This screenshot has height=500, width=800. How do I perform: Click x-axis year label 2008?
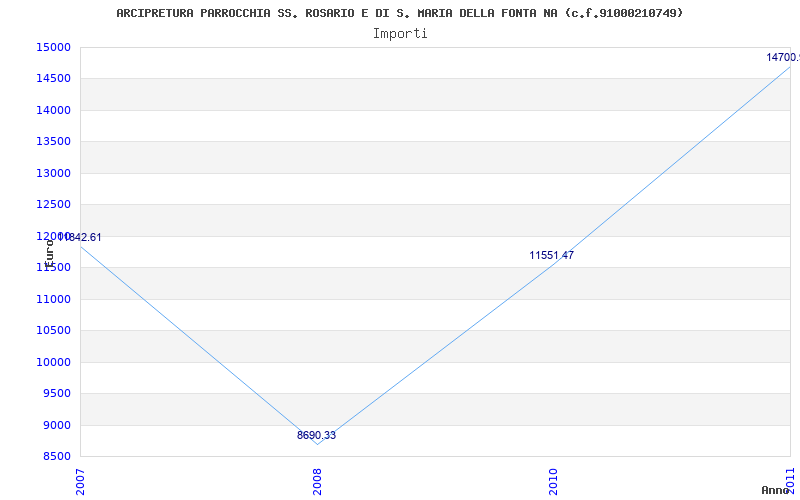point(317,482)
